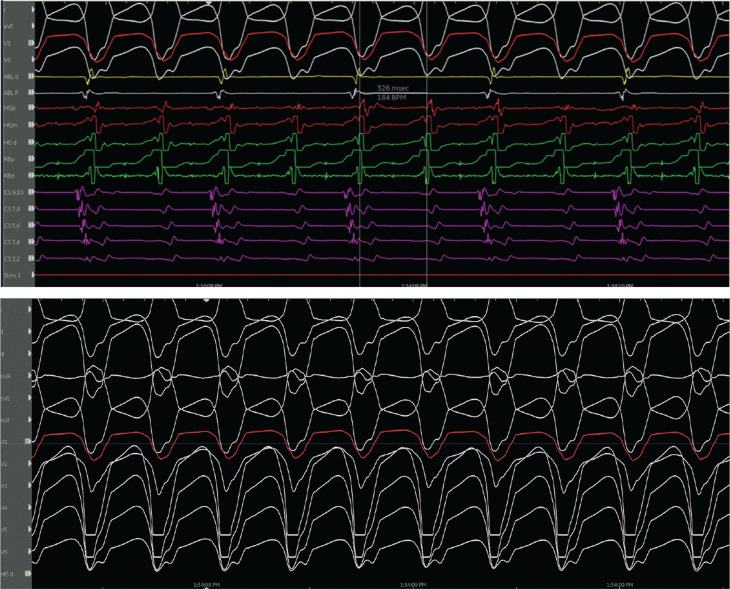
Task: Select the CS 7,8 channel label
Action: tap(12, 209)
